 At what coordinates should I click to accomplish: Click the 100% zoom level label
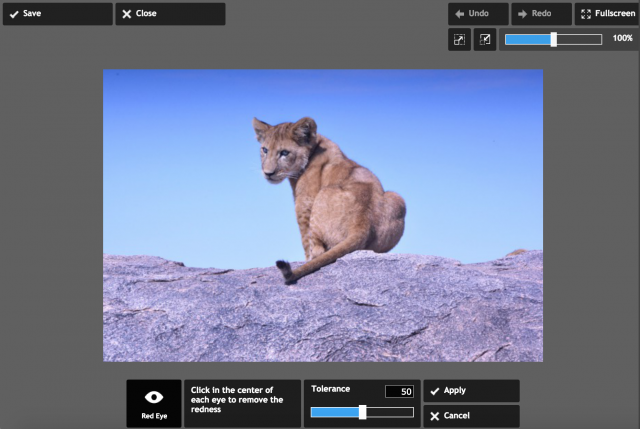[622, 38]
